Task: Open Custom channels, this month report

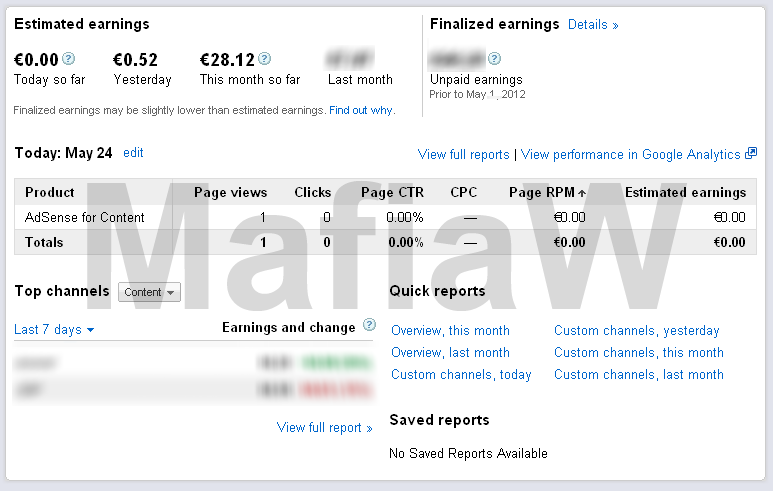Action: 638,353
